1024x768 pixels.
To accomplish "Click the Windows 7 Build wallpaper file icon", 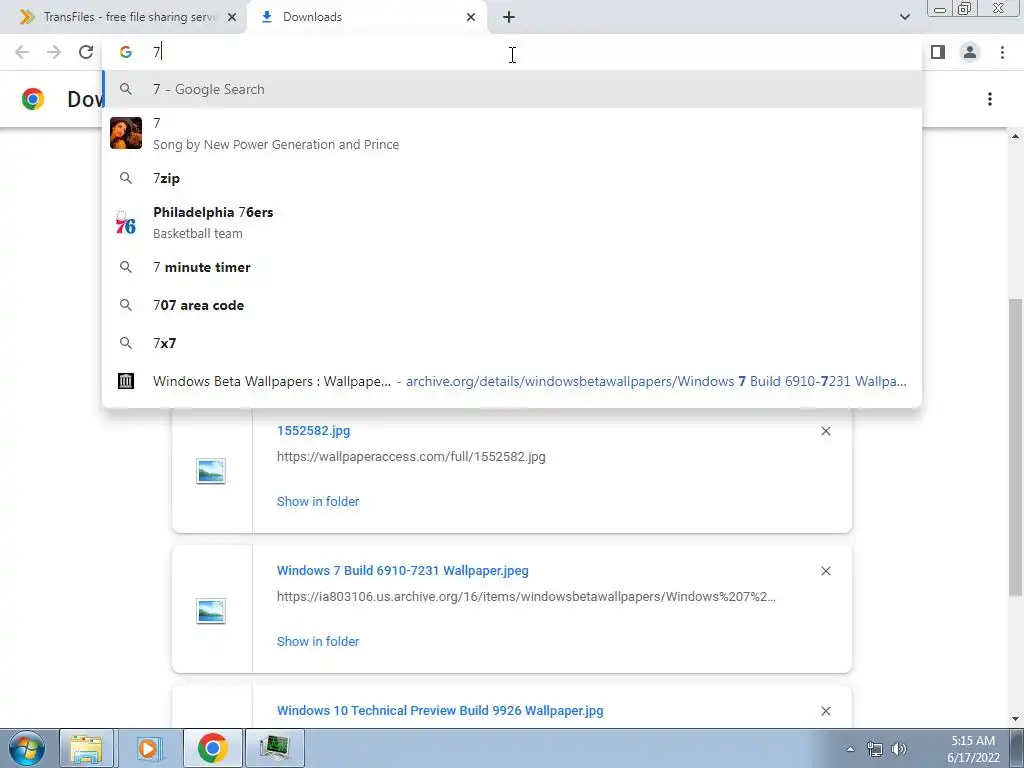I will [x=211, y=611].
